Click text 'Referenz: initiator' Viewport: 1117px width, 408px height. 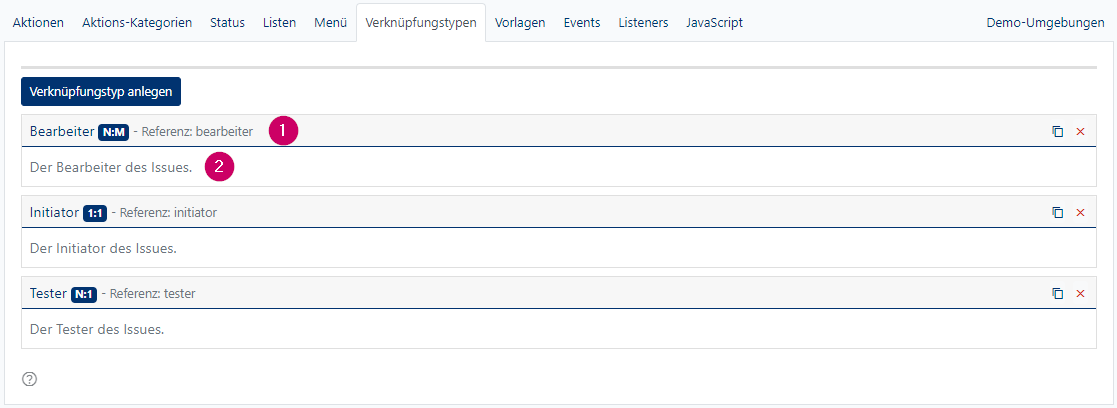[x=168, y=212]
